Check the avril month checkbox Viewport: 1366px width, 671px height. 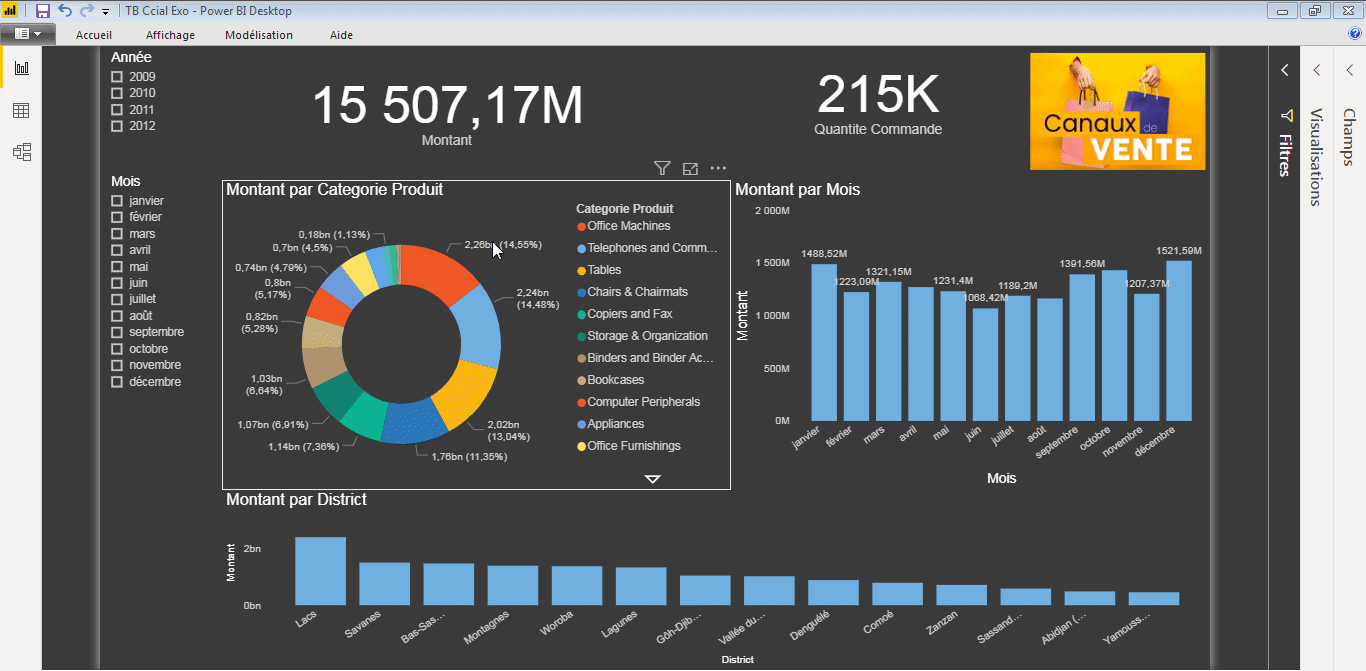117,250
